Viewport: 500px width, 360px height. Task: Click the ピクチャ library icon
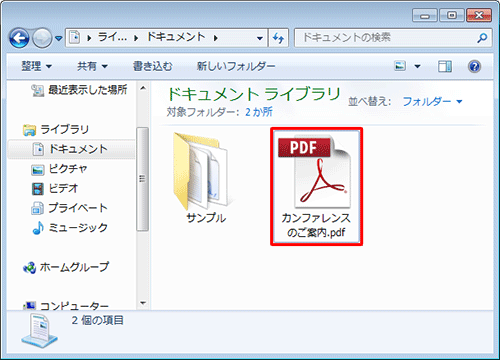click(38, 170)
